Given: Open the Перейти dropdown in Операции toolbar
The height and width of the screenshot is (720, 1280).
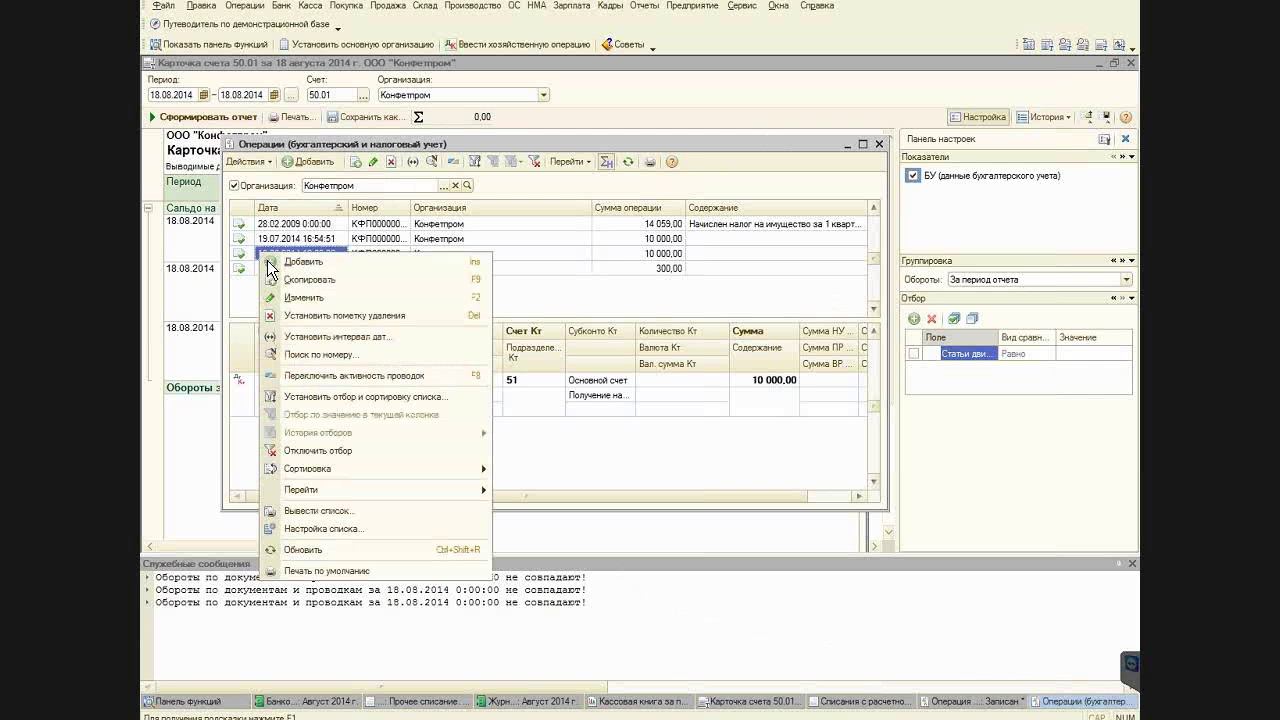Looking at the screenshot, I should [x=570, y=162].
